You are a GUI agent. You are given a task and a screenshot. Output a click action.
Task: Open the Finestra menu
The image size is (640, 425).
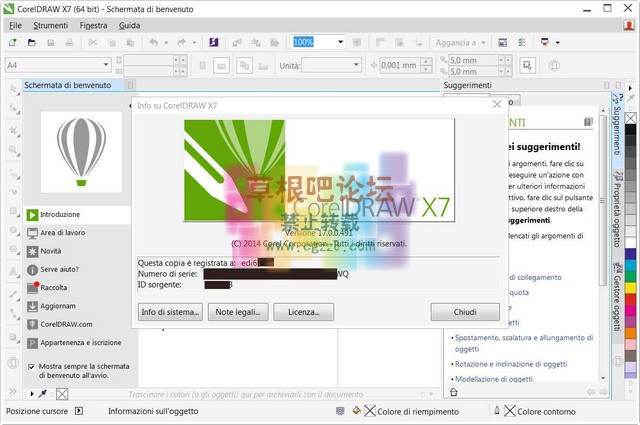(x=93, y=25)
